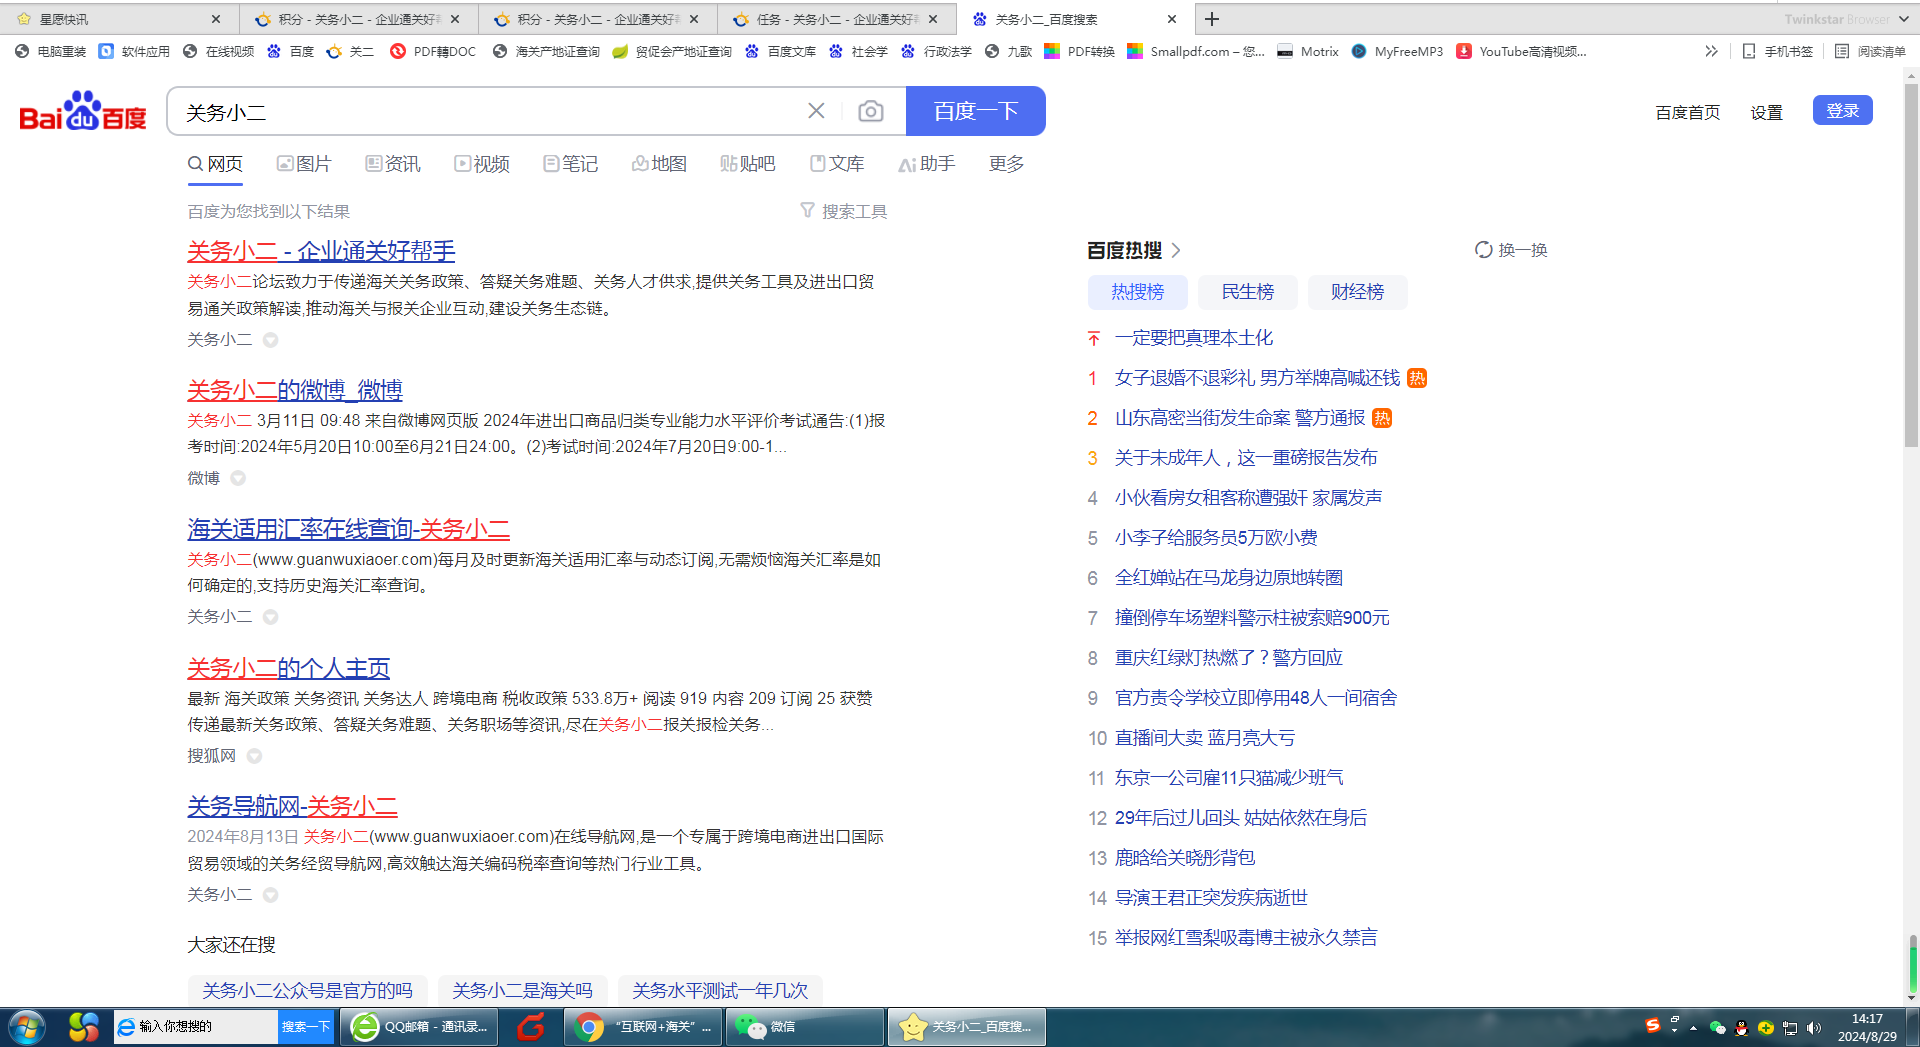Switch to the 图片 search tab
This screenshot has width=1920, height=1047.
[304, 164]
